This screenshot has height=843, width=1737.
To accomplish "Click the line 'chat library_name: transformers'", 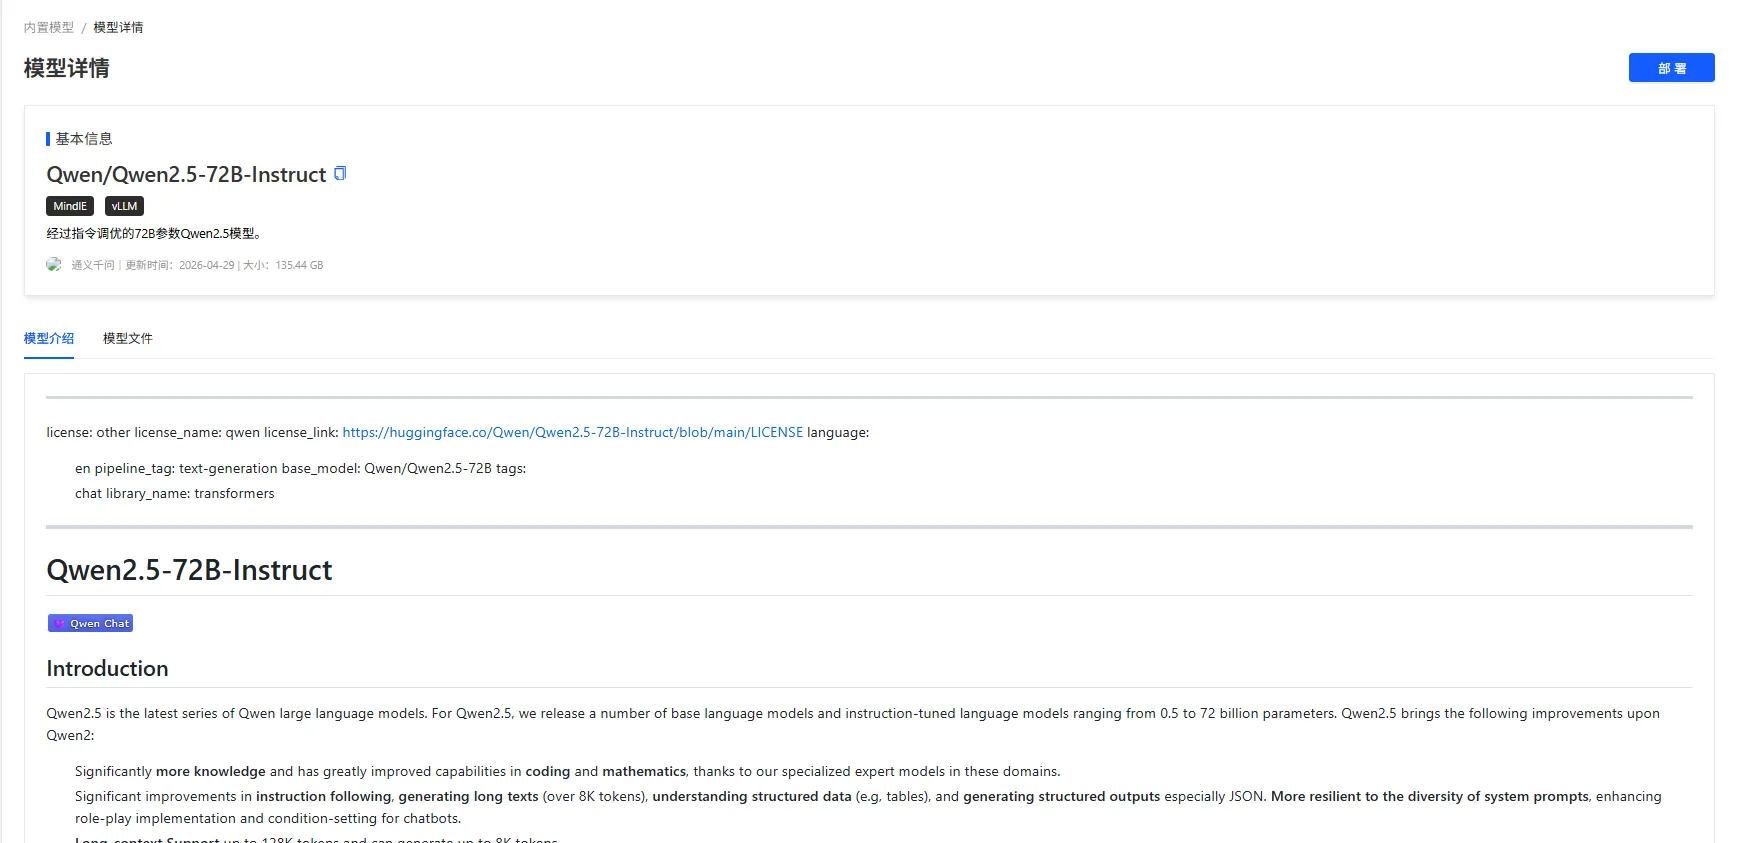I will coord(174,493).
